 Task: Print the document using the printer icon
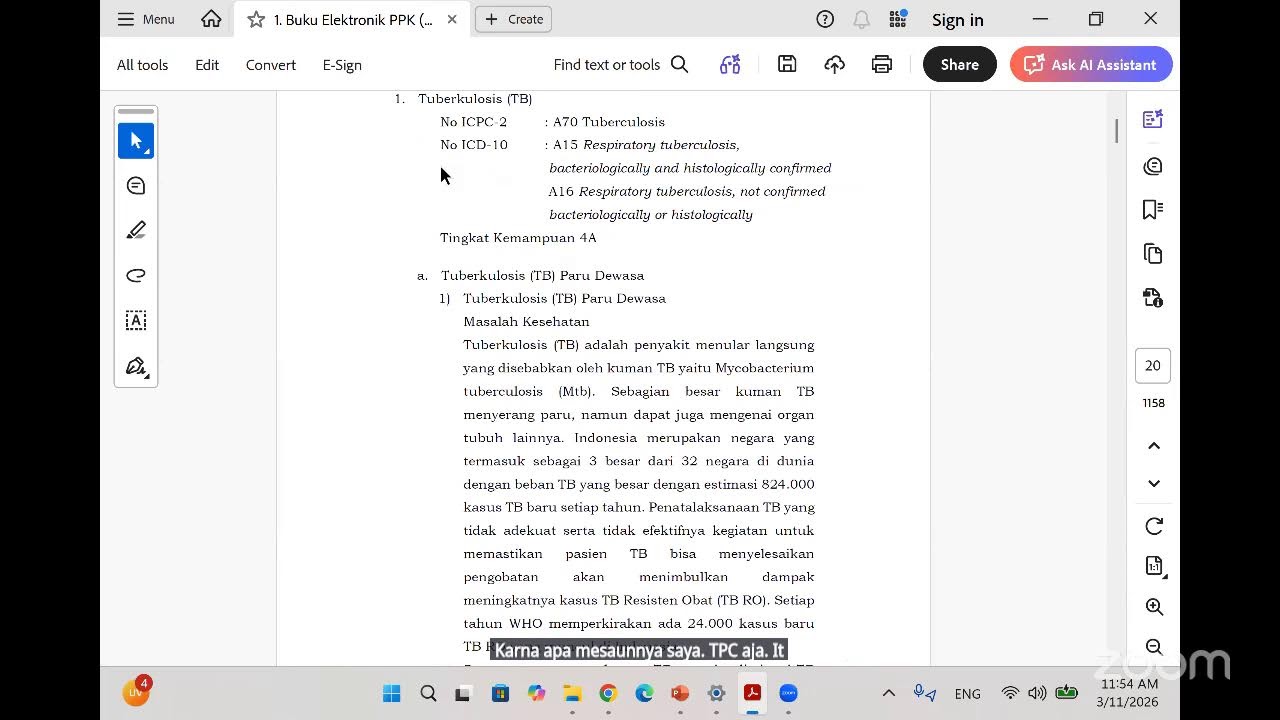click(x=881, y=65)
